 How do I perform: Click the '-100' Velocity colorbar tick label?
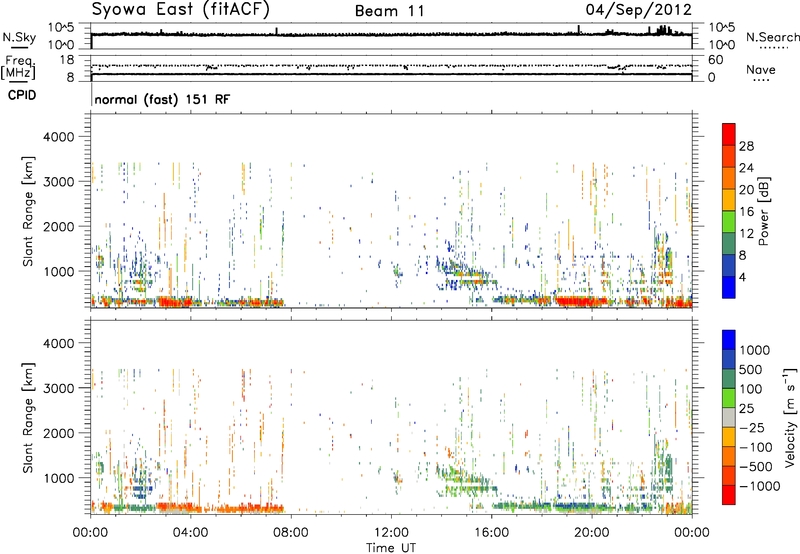click(755, 447)
